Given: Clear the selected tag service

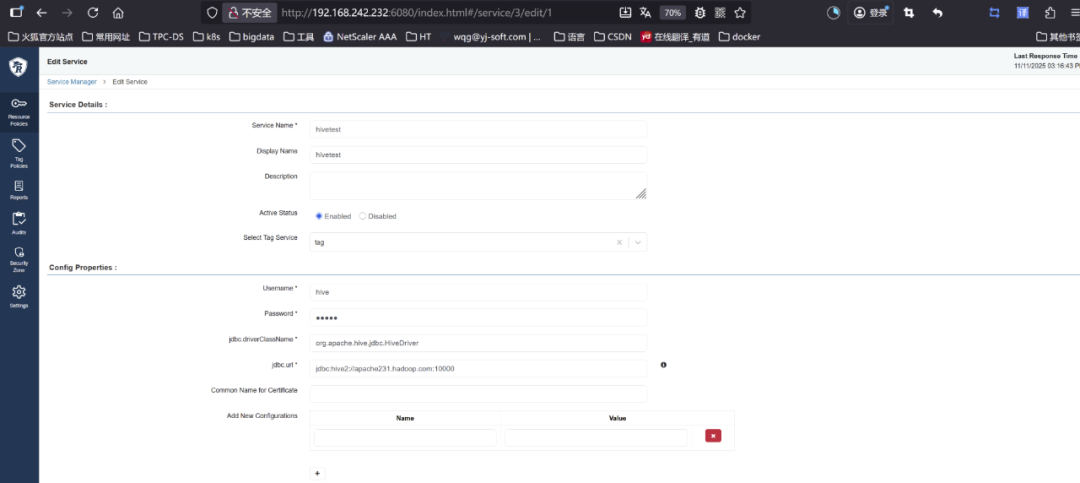Looking at the screenshot, I should pyautogui.click(x=619, y=242).
